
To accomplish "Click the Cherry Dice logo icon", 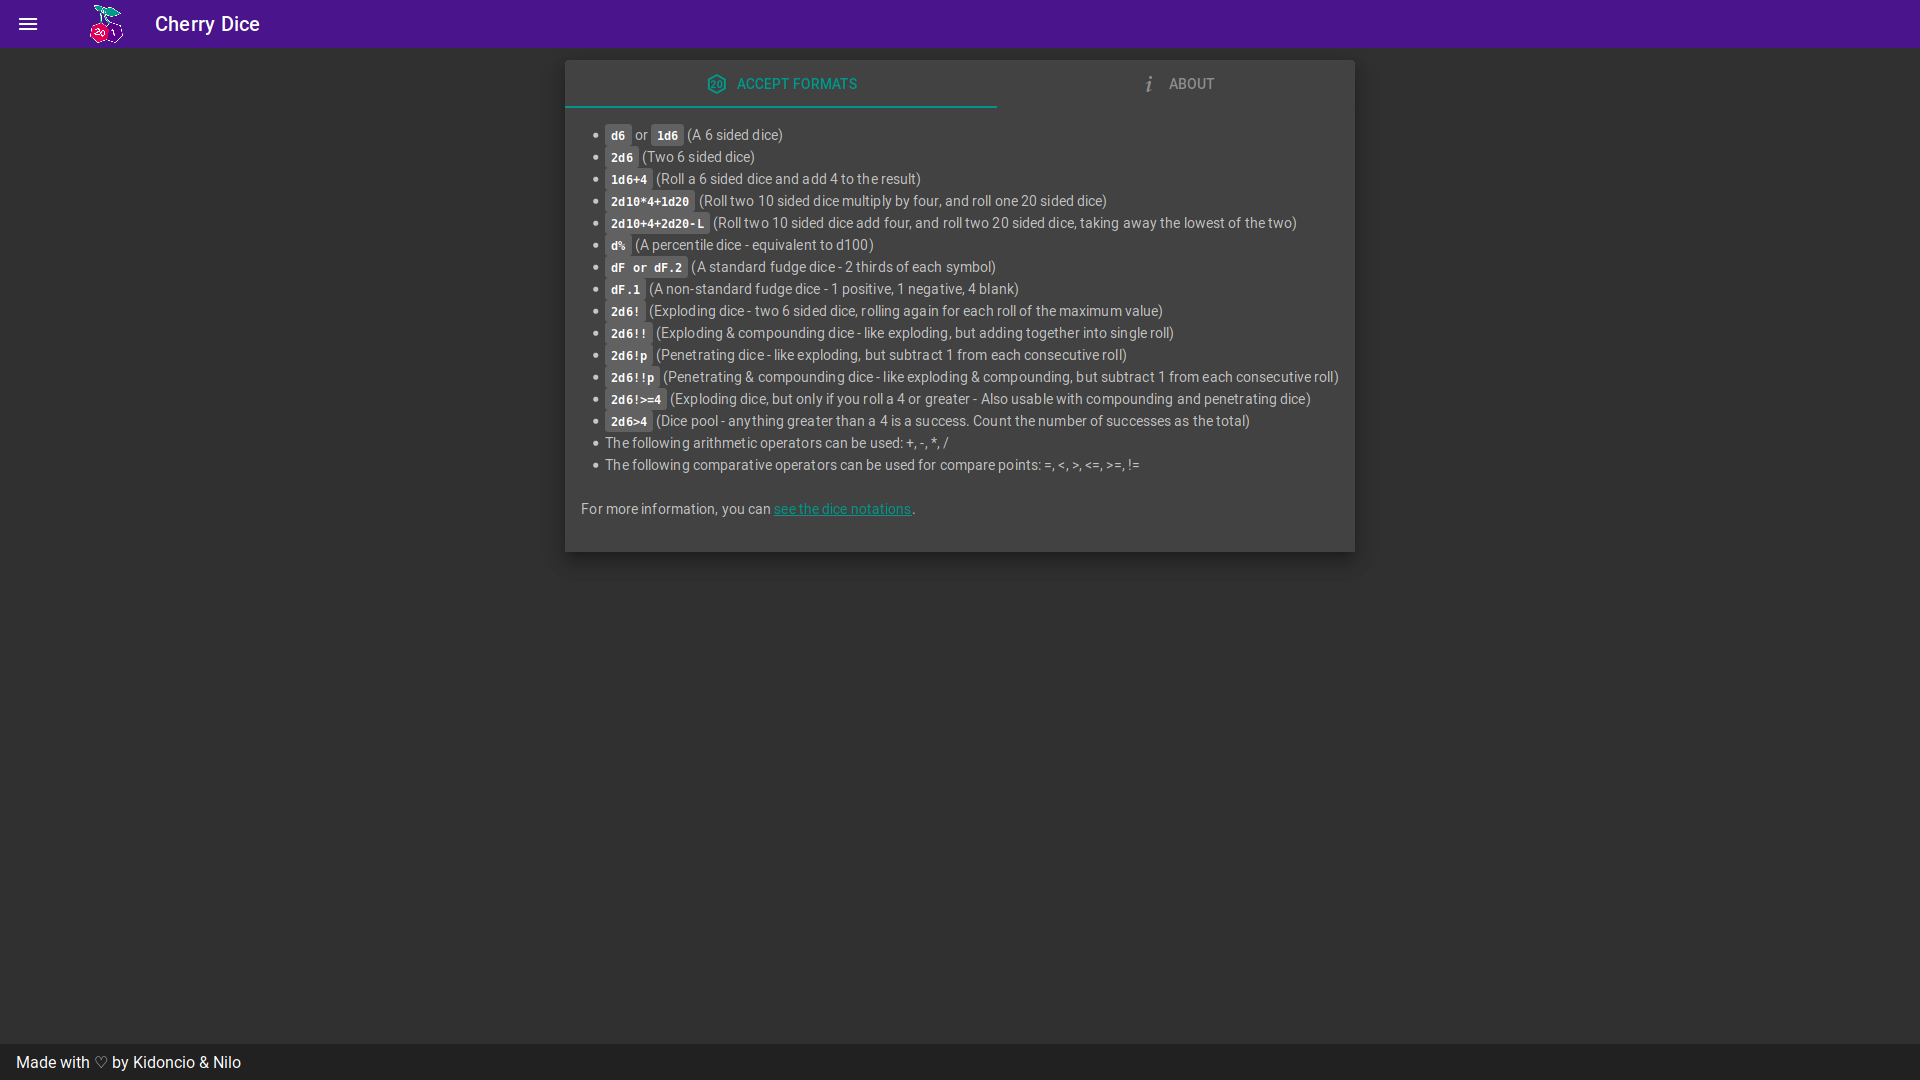I will 106,24.
